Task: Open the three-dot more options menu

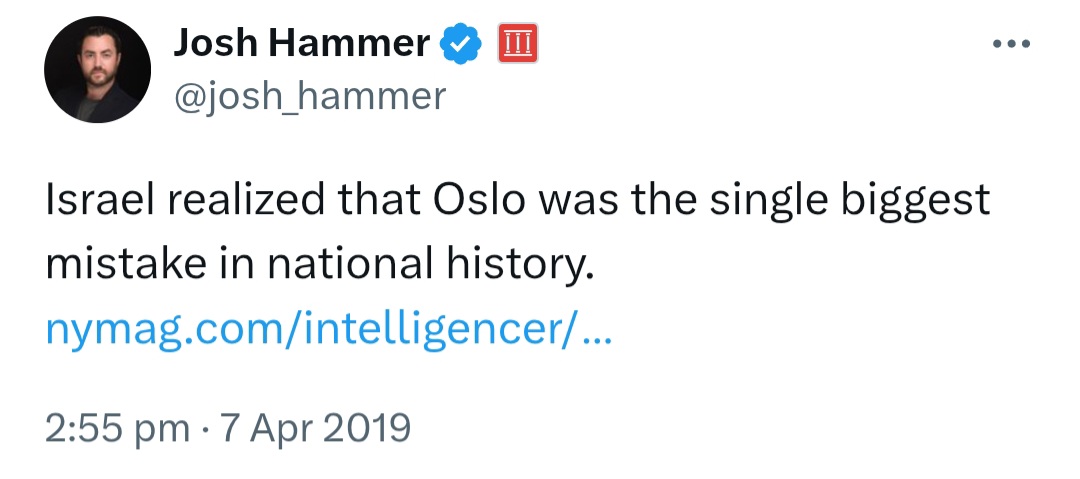Action: [x=1012, y=44]
